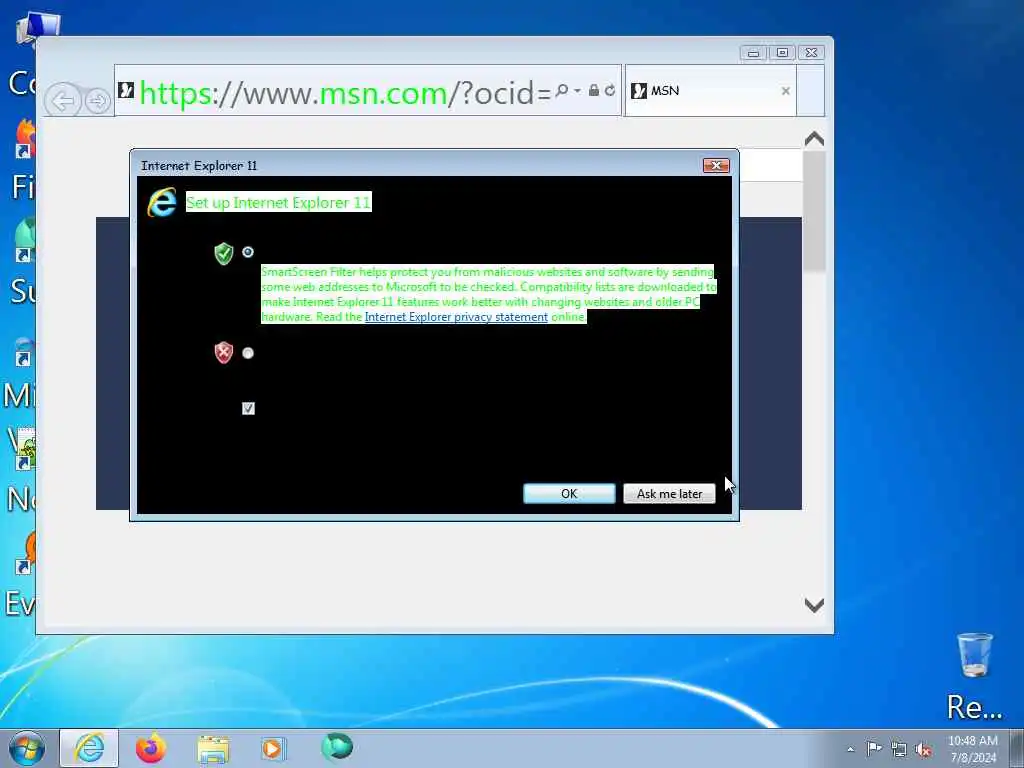Open address bar autocomplete dropdown arrow

click(577, 91)
